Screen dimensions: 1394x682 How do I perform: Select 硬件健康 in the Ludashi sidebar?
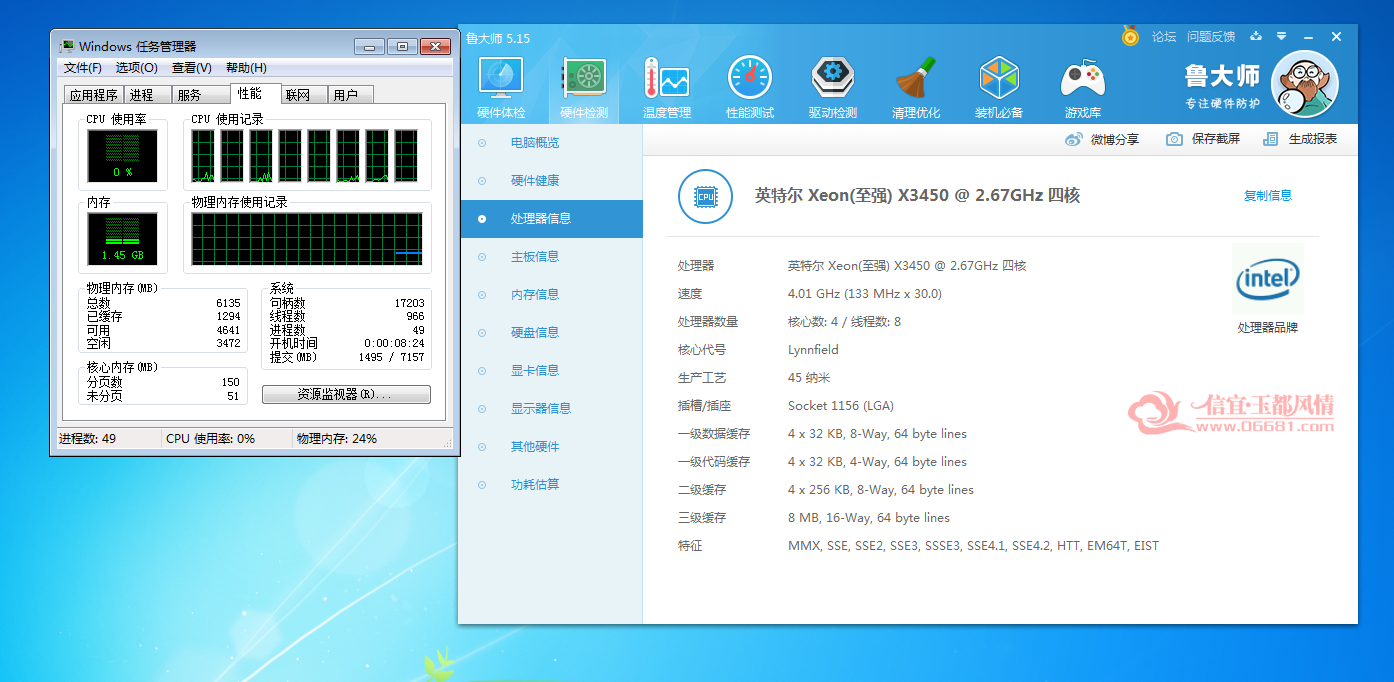point(551,181)
